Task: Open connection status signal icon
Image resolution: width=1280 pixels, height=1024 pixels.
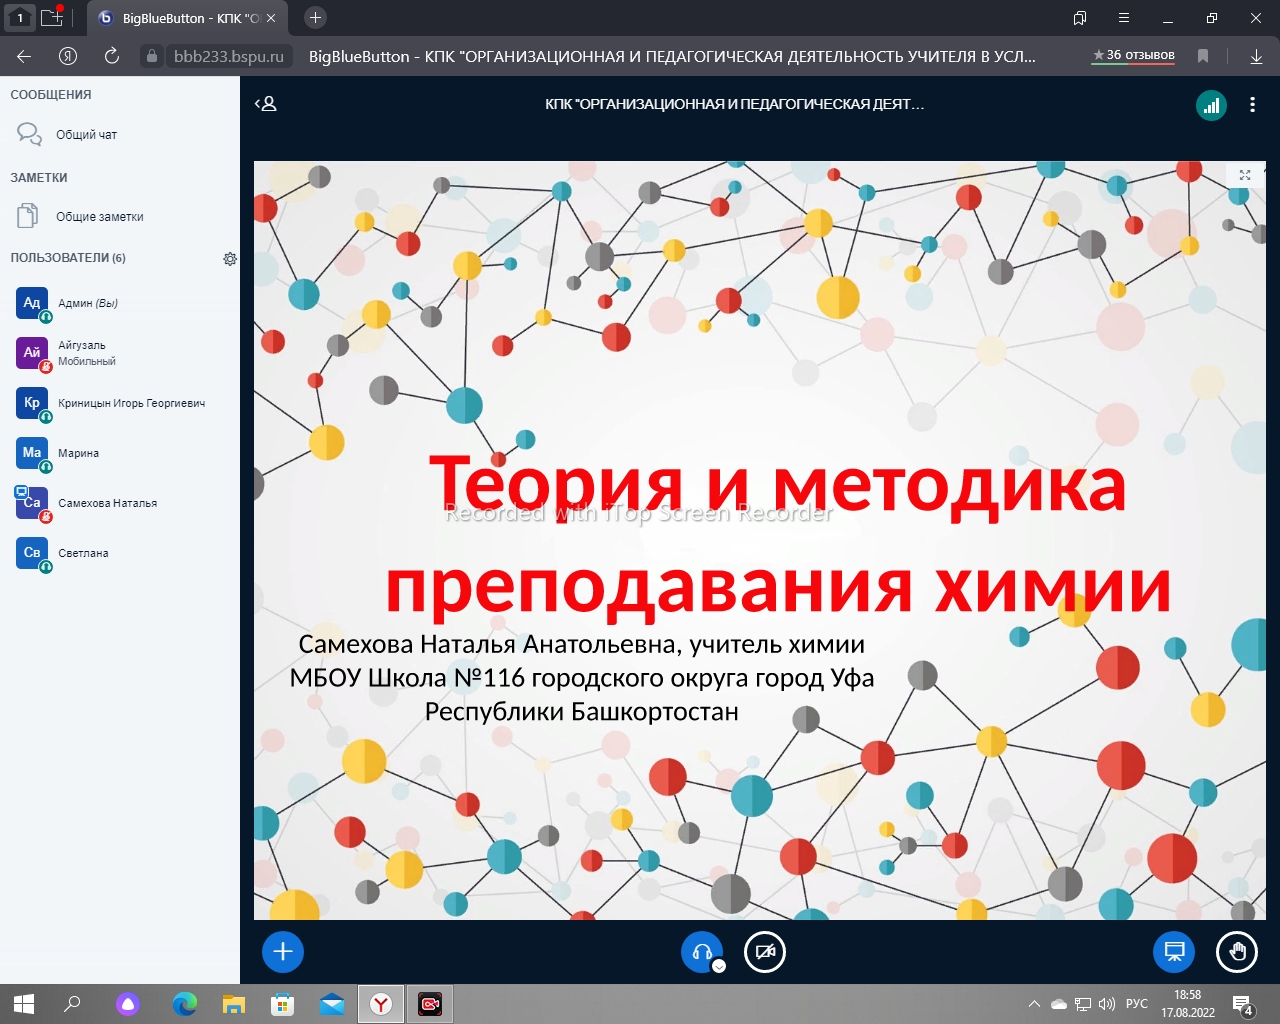Action: point(1211,105)
